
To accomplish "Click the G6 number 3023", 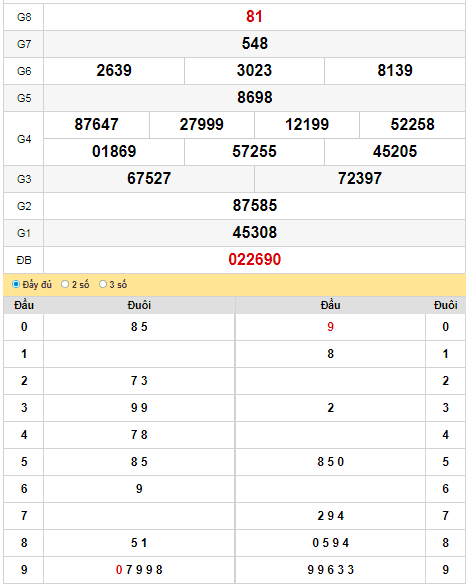I will pos(254,71).
